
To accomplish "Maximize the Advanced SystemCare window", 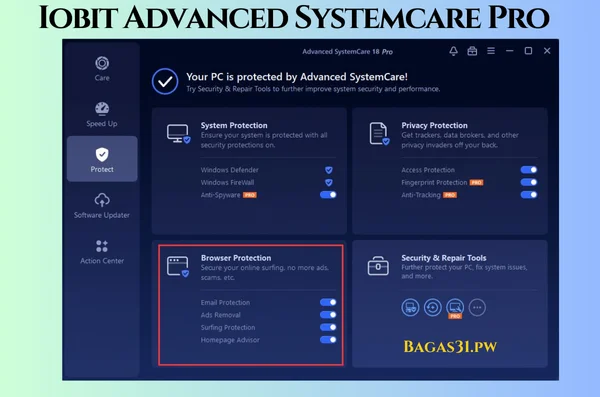I will point(528,51).
